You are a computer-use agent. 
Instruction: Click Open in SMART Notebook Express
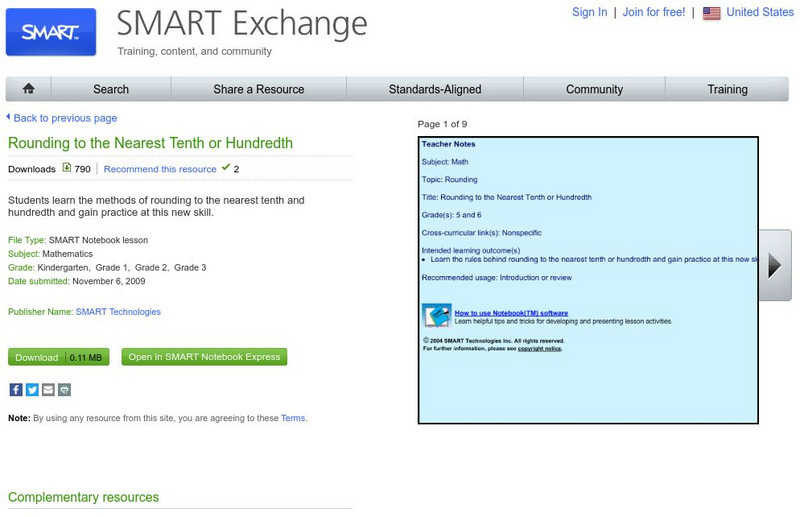(204, 357)
